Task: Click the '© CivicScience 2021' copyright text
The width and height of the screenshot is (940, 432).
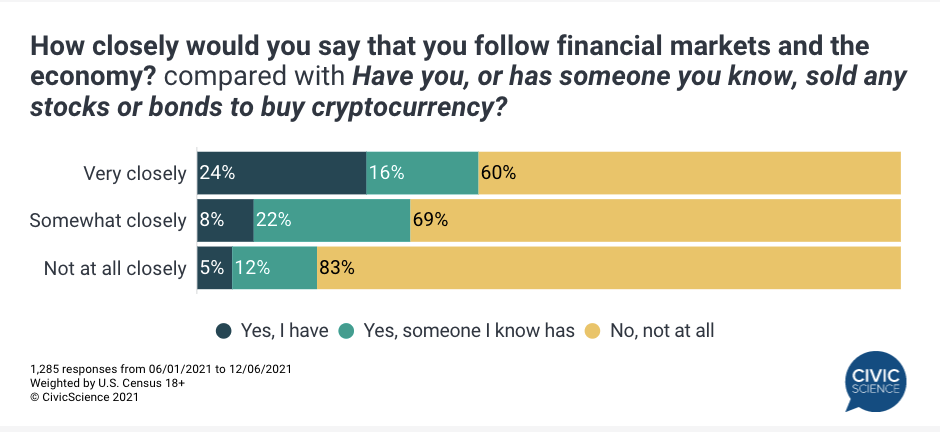Action: [x=85, y=397]
